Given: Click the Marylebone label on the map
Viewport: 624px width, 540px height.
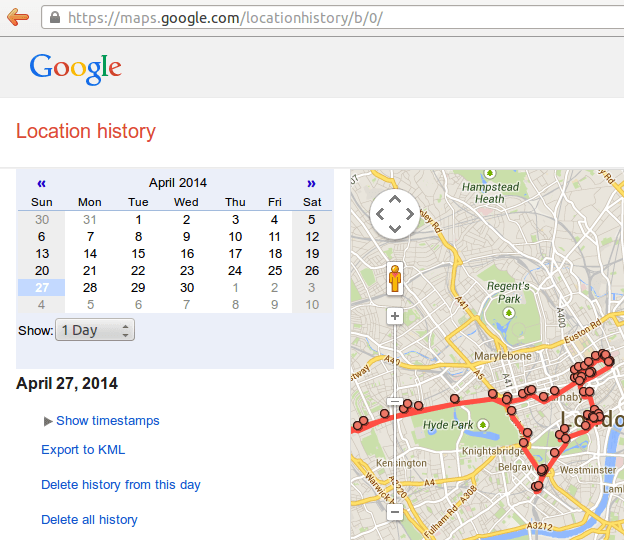Looking at the screenshot, I should click(x=502, y=356).
